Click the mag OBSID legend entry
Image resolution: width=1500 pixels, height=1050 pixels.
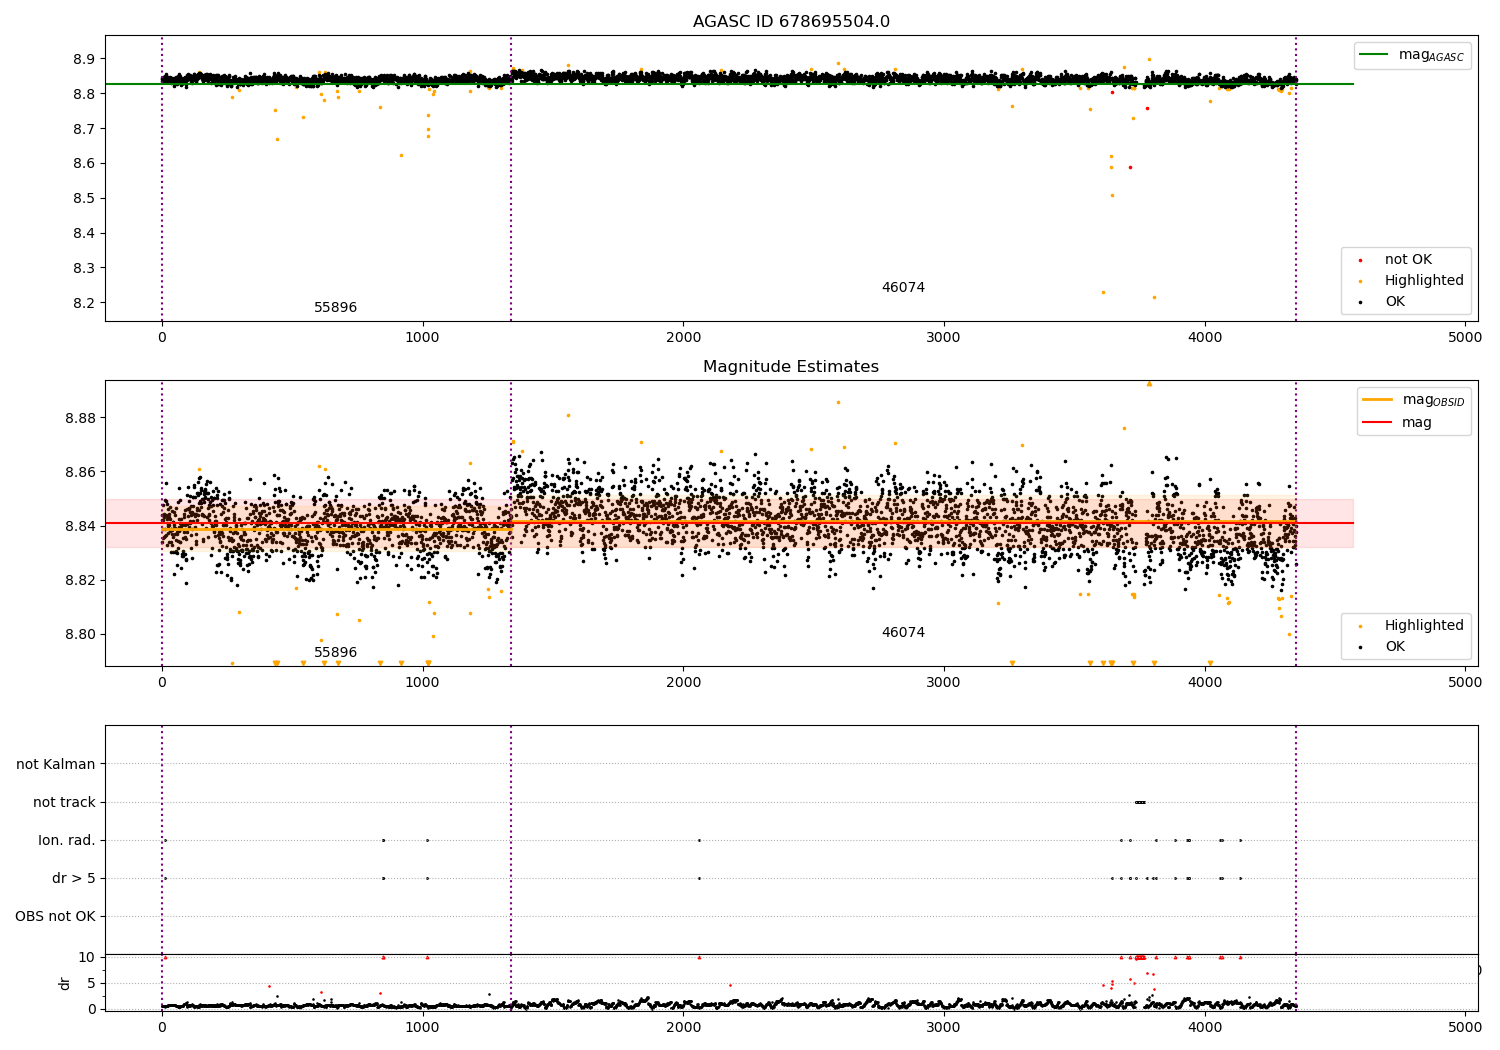click(1413, 400)
